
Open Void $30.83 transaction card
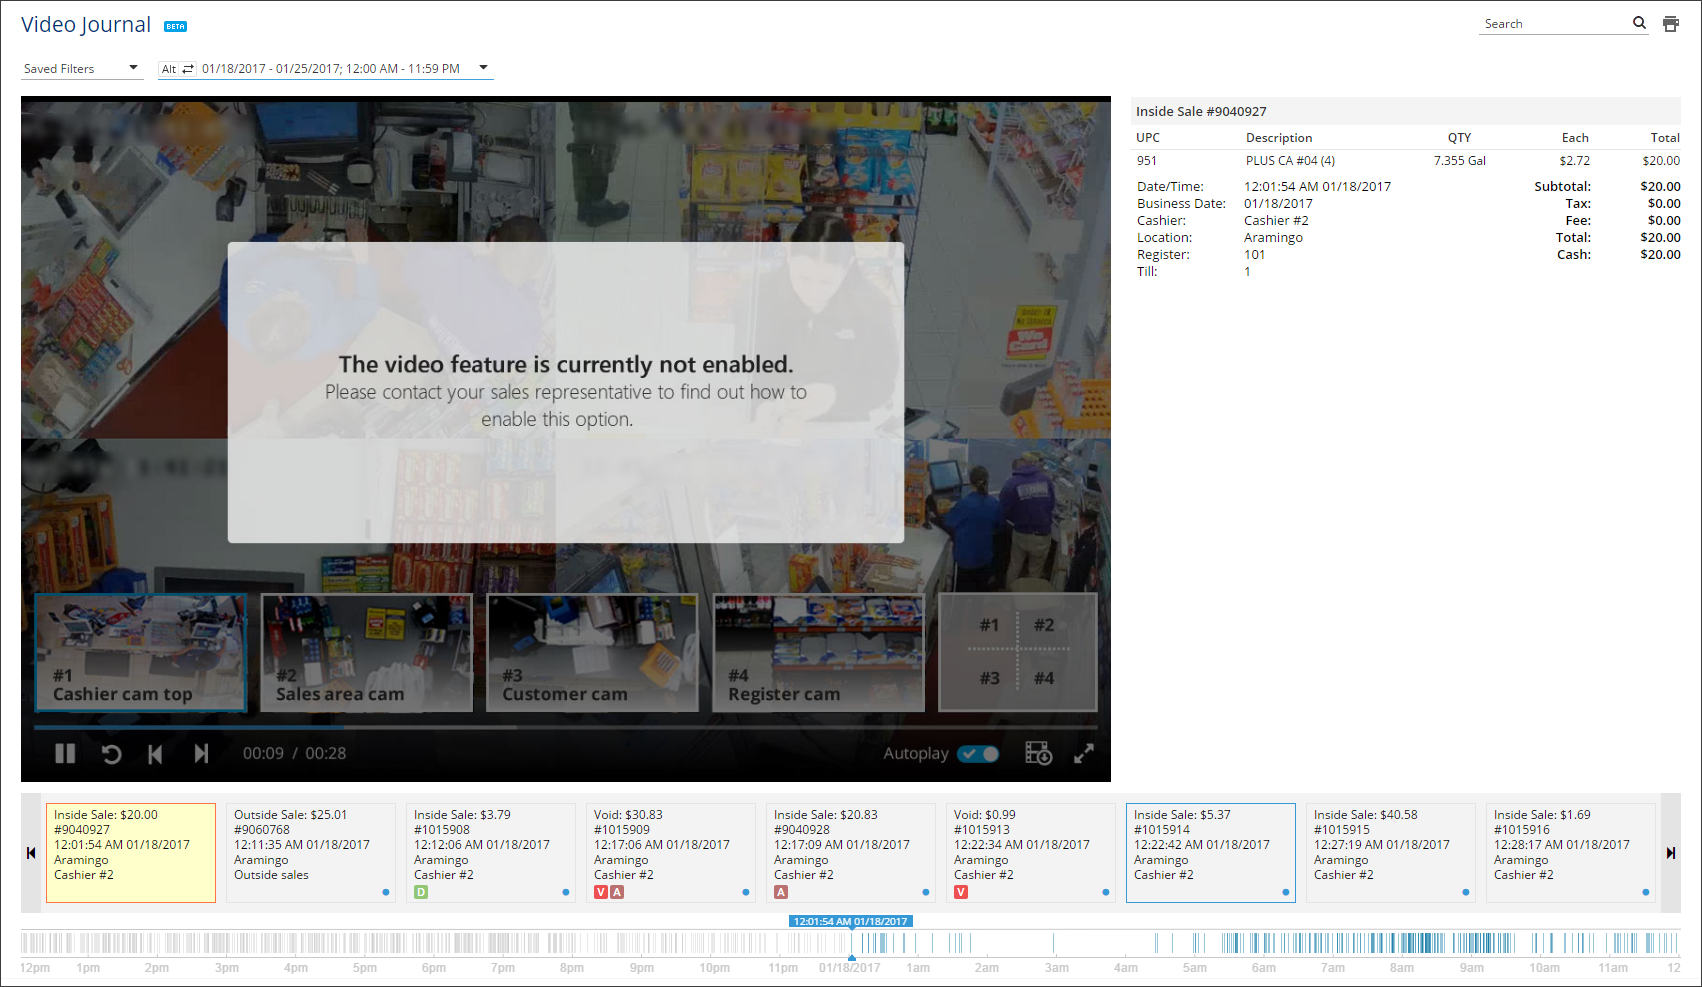click(x=671, y=853)
